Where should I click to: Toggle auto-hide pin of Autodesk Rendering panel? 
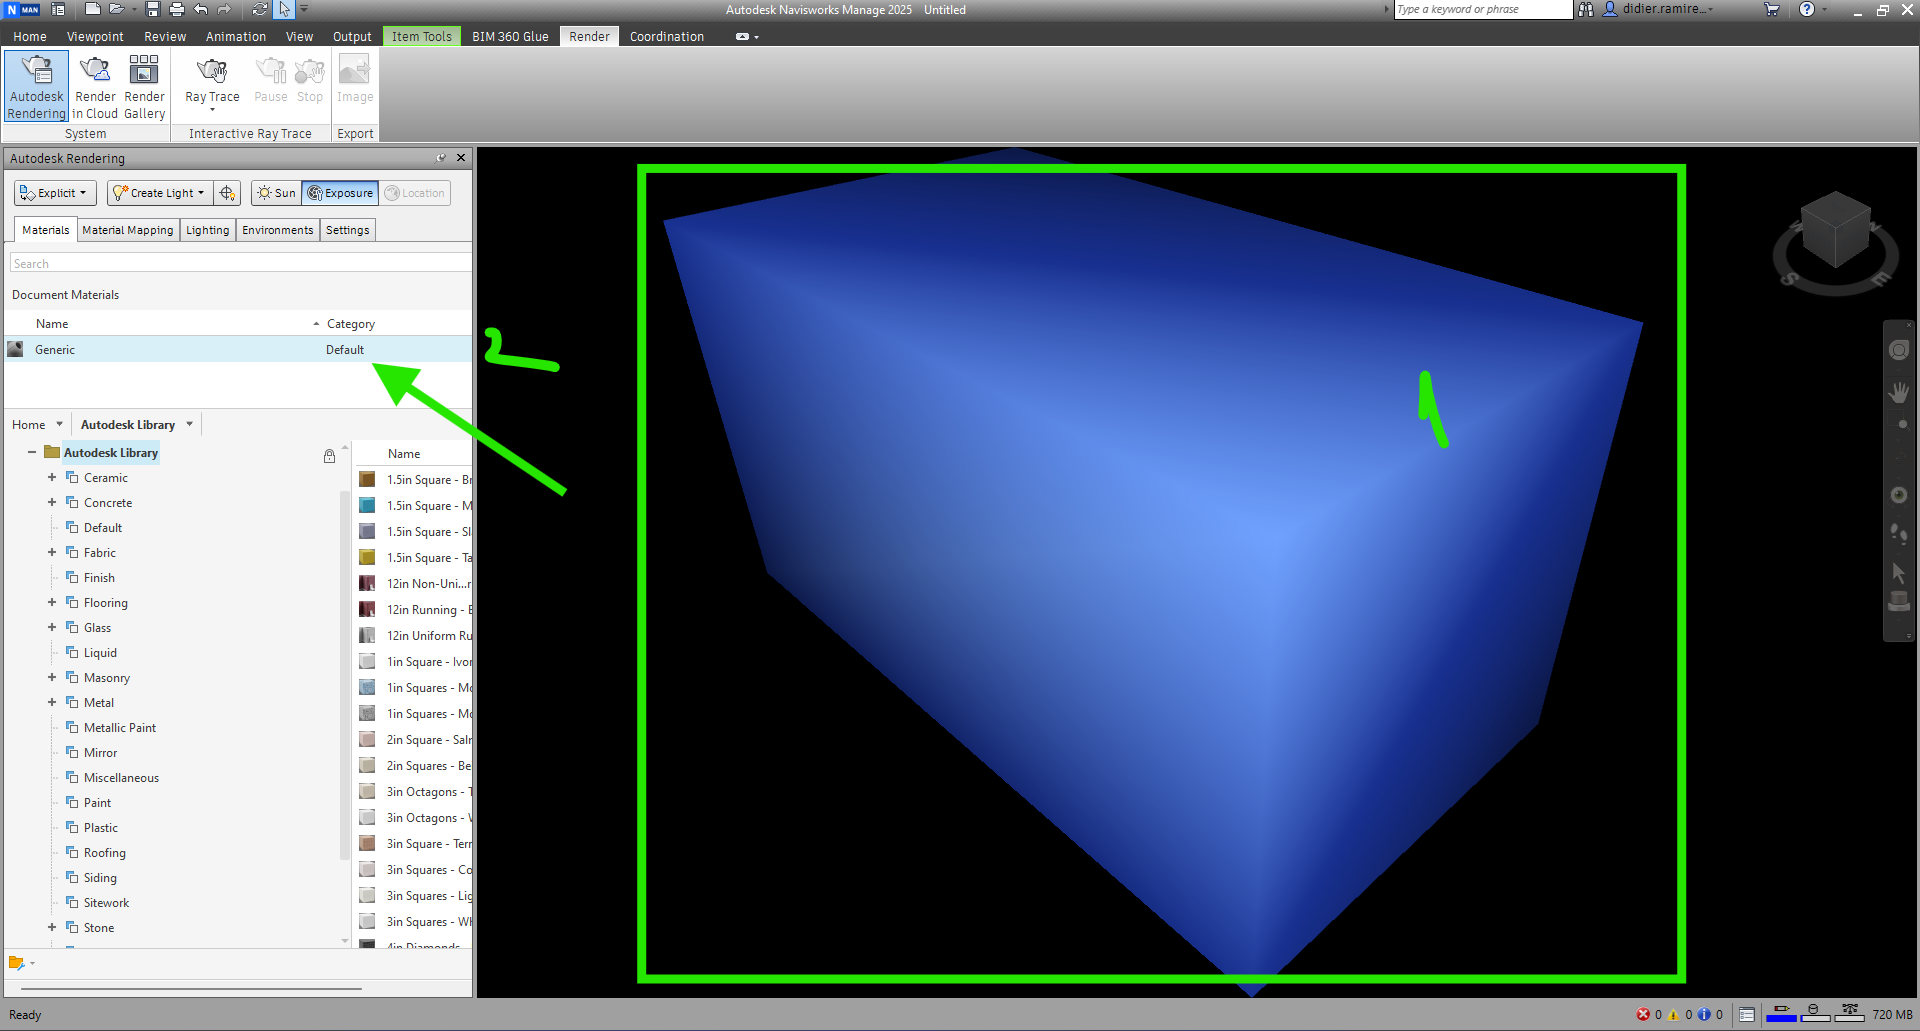tap(441, 158)
